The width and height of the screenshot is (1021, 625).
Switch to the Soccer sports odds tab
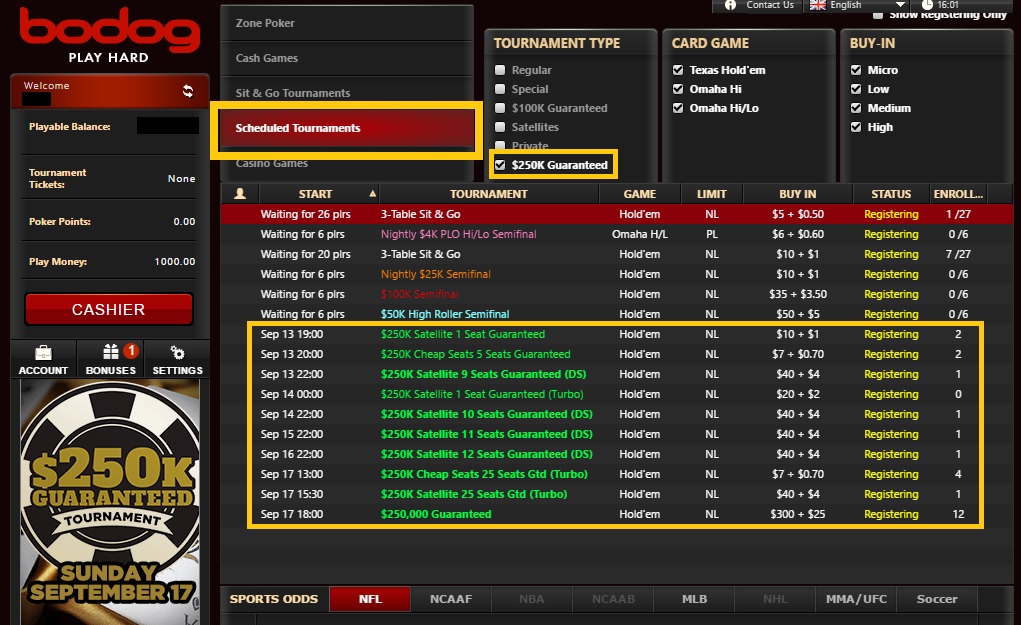click(937, 599)
